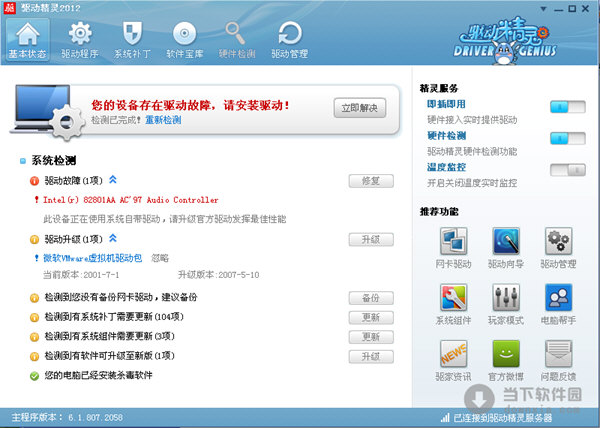The image size is (600, 428).
Task: Click the red 驱动故障 warning icon
Action: tap(34, 181)
